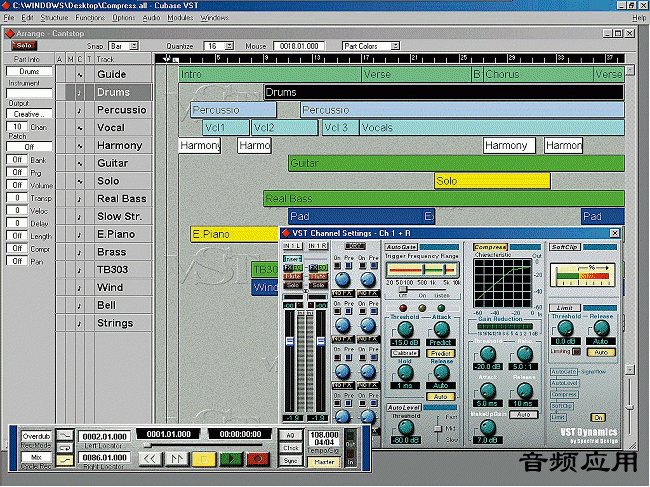Screen dimensions: 650x487
Task: Open the IN 1 L input selector
Action: (x=293, y=246)
